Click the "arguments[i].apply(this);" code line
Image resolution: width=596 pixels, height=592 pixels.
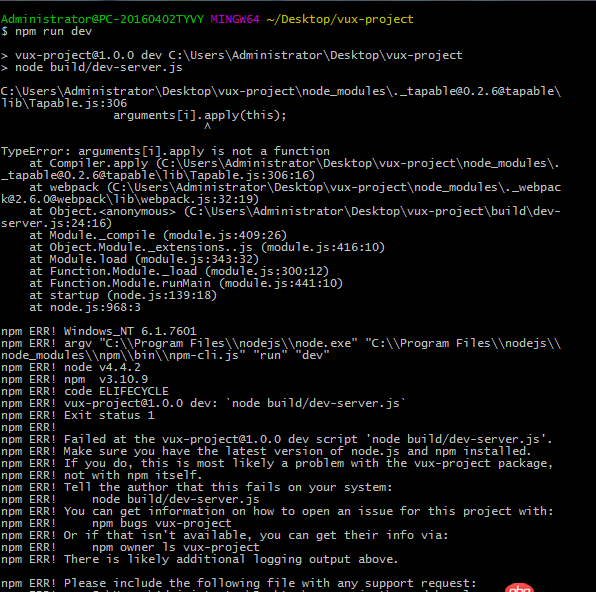200,115
